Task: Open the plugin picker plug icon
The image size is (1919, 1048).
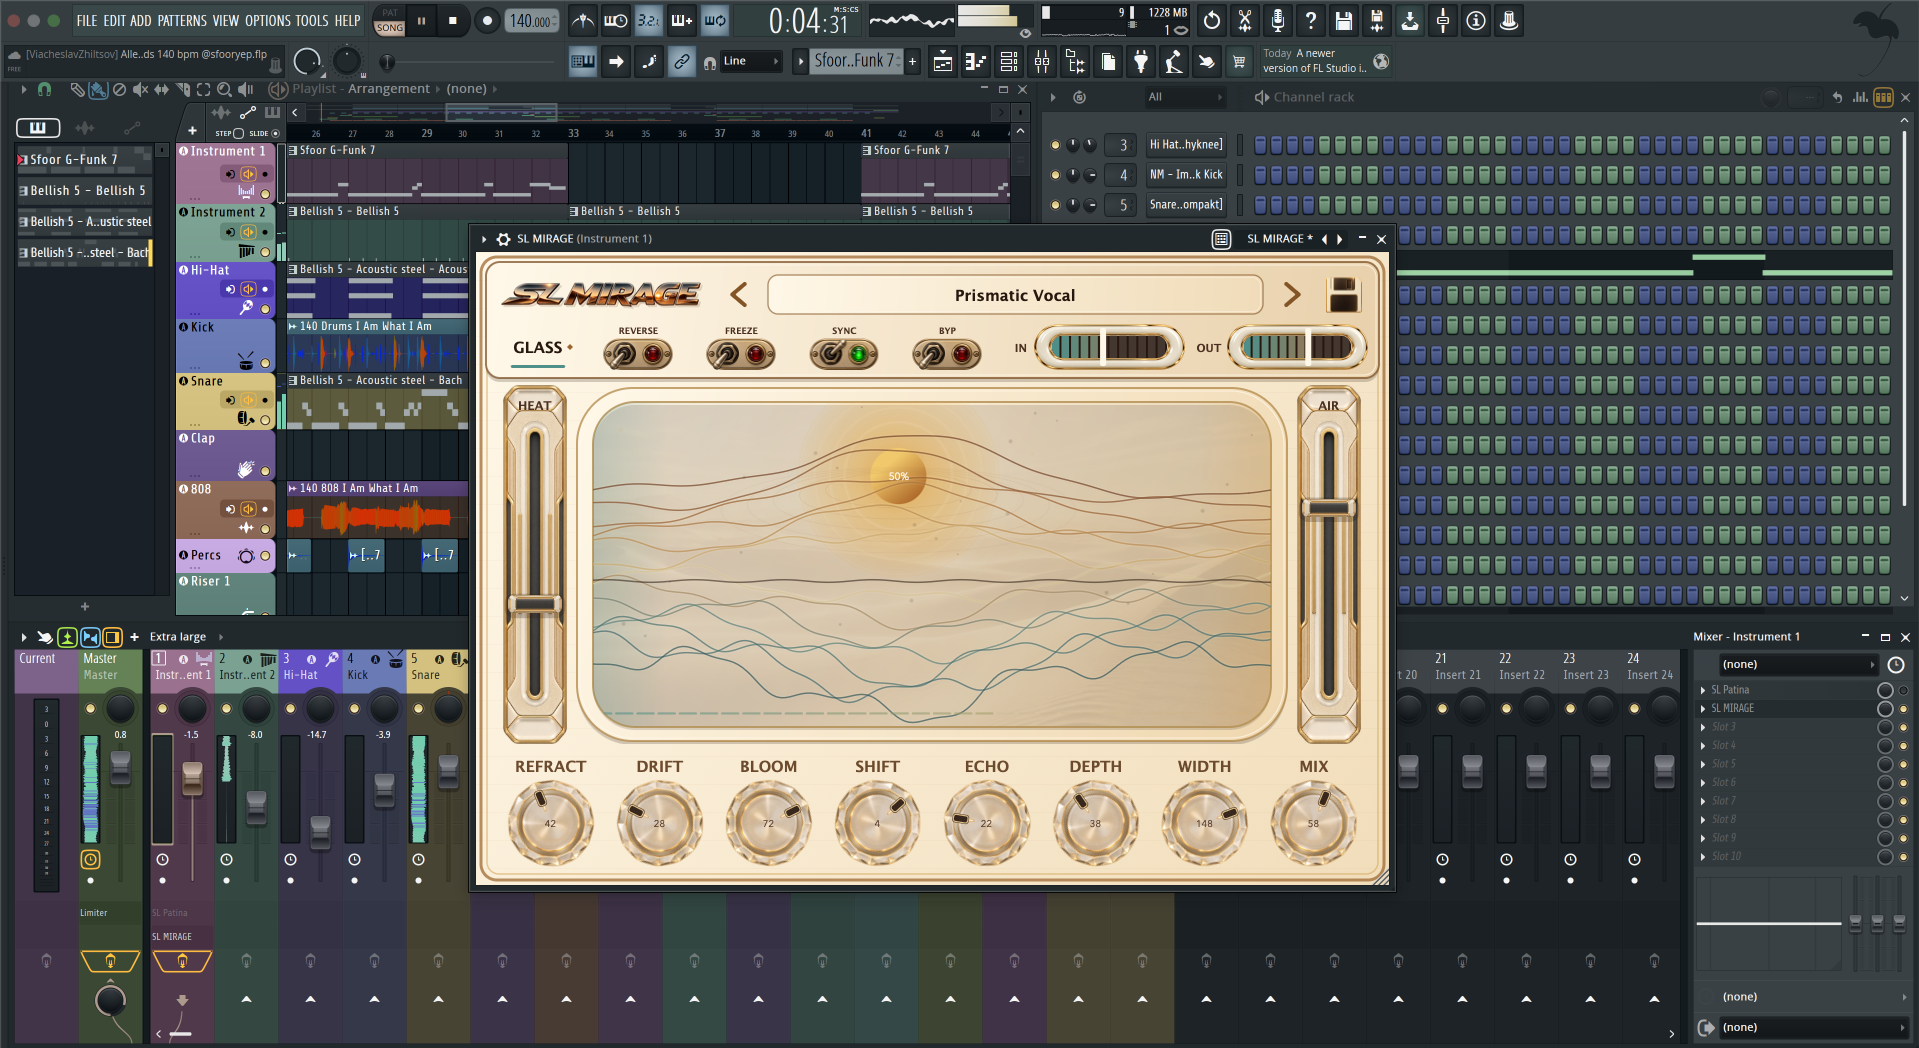Action: (x=1141, y=62)
